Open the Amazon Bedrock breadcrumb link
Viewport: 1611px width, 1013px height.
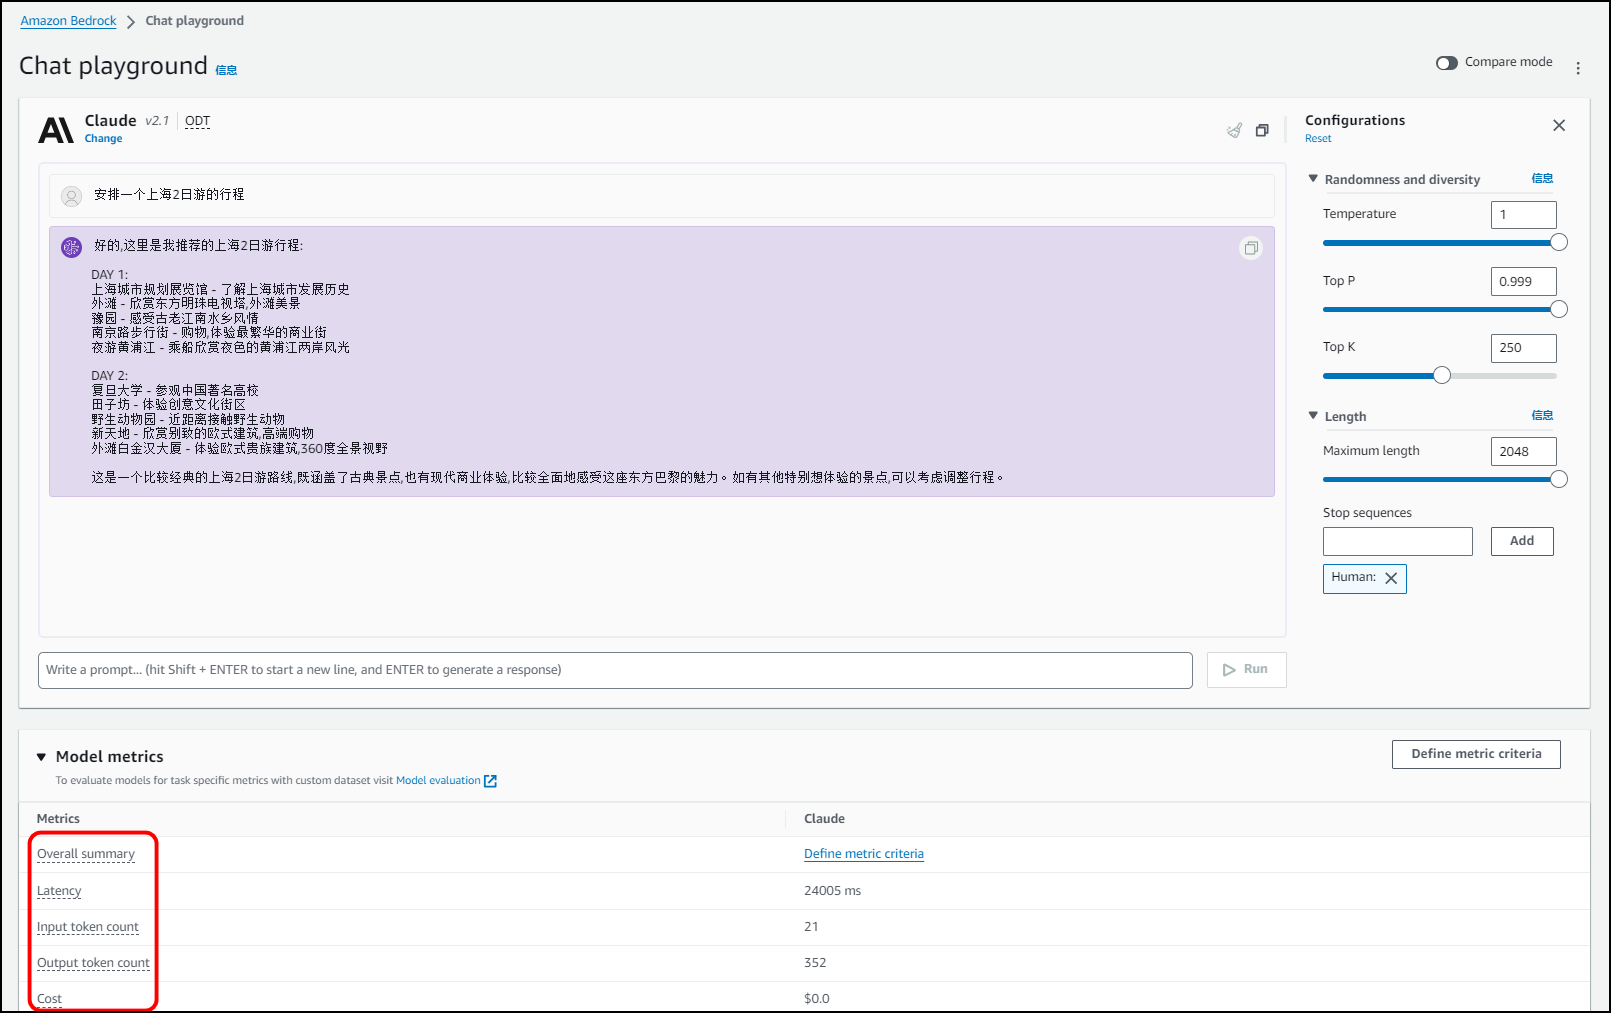coord(69,21)
